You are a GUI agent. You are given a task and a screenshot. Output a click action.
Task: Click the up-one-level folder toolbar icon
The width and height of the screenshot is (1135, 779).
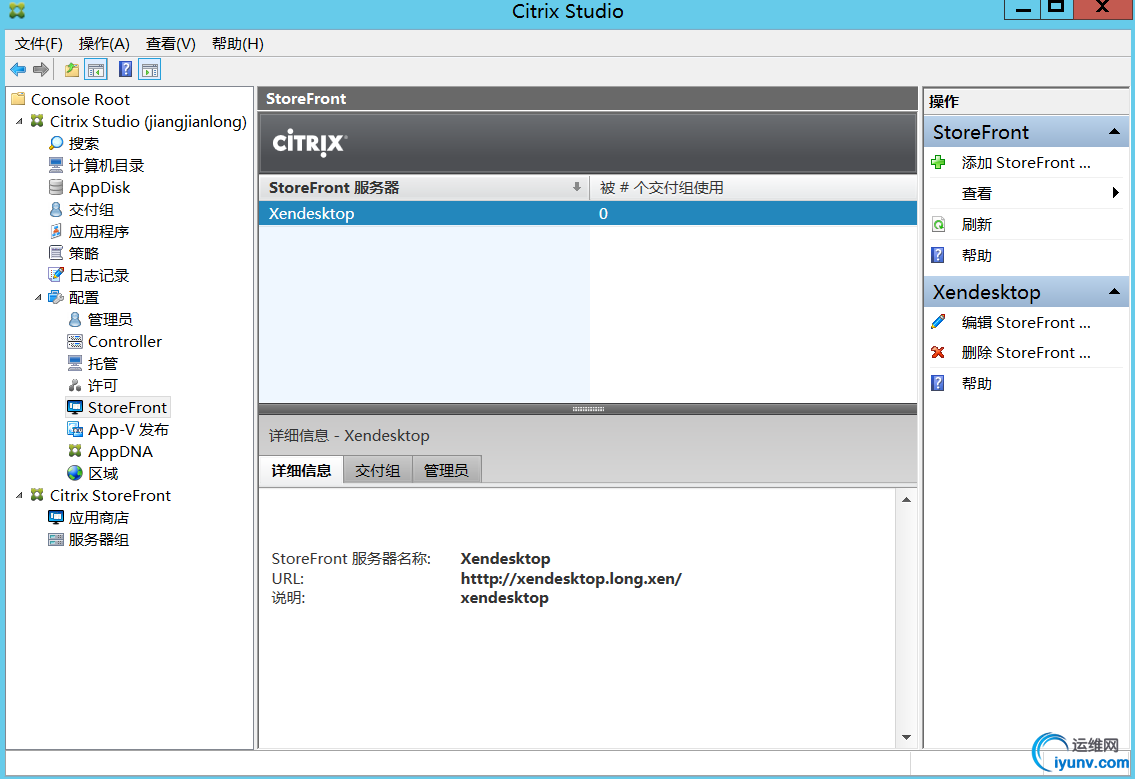(x=72, y=70)
